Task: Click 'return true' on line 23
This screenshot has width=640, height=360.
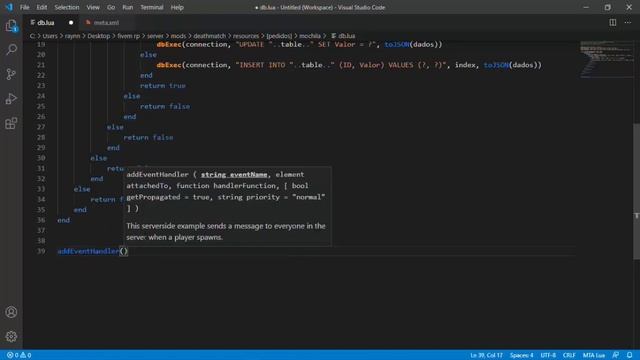Action: (162, 86)
